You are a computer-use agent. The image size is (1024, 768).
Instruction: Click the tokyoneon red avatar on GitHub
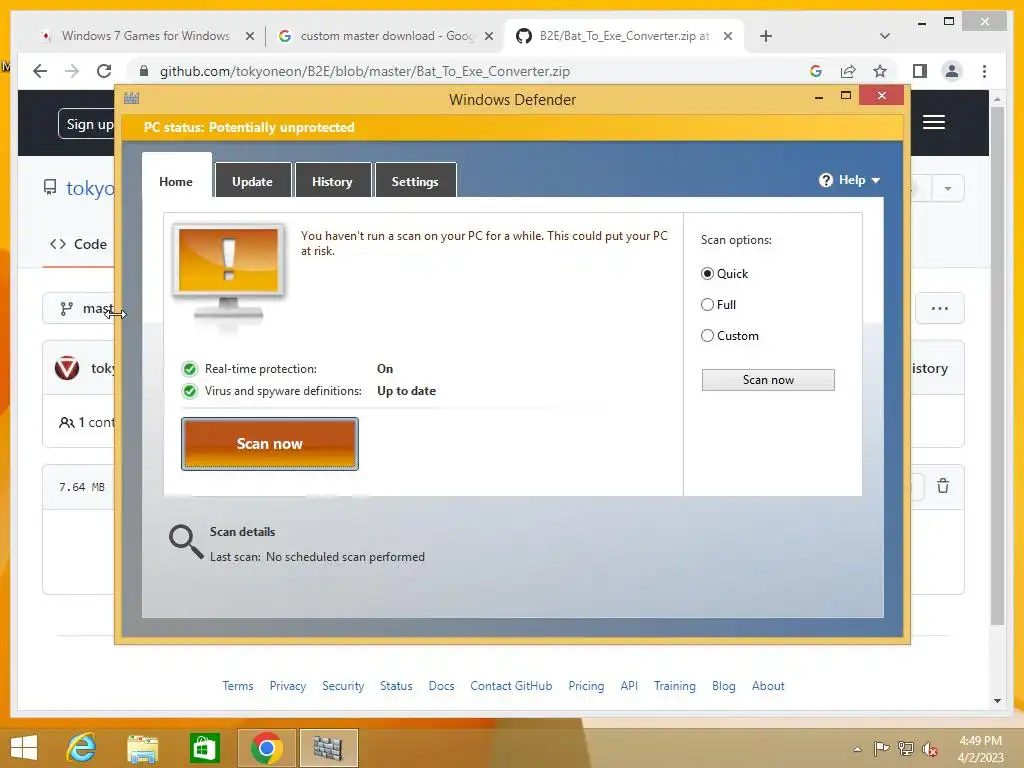point(67,368)
